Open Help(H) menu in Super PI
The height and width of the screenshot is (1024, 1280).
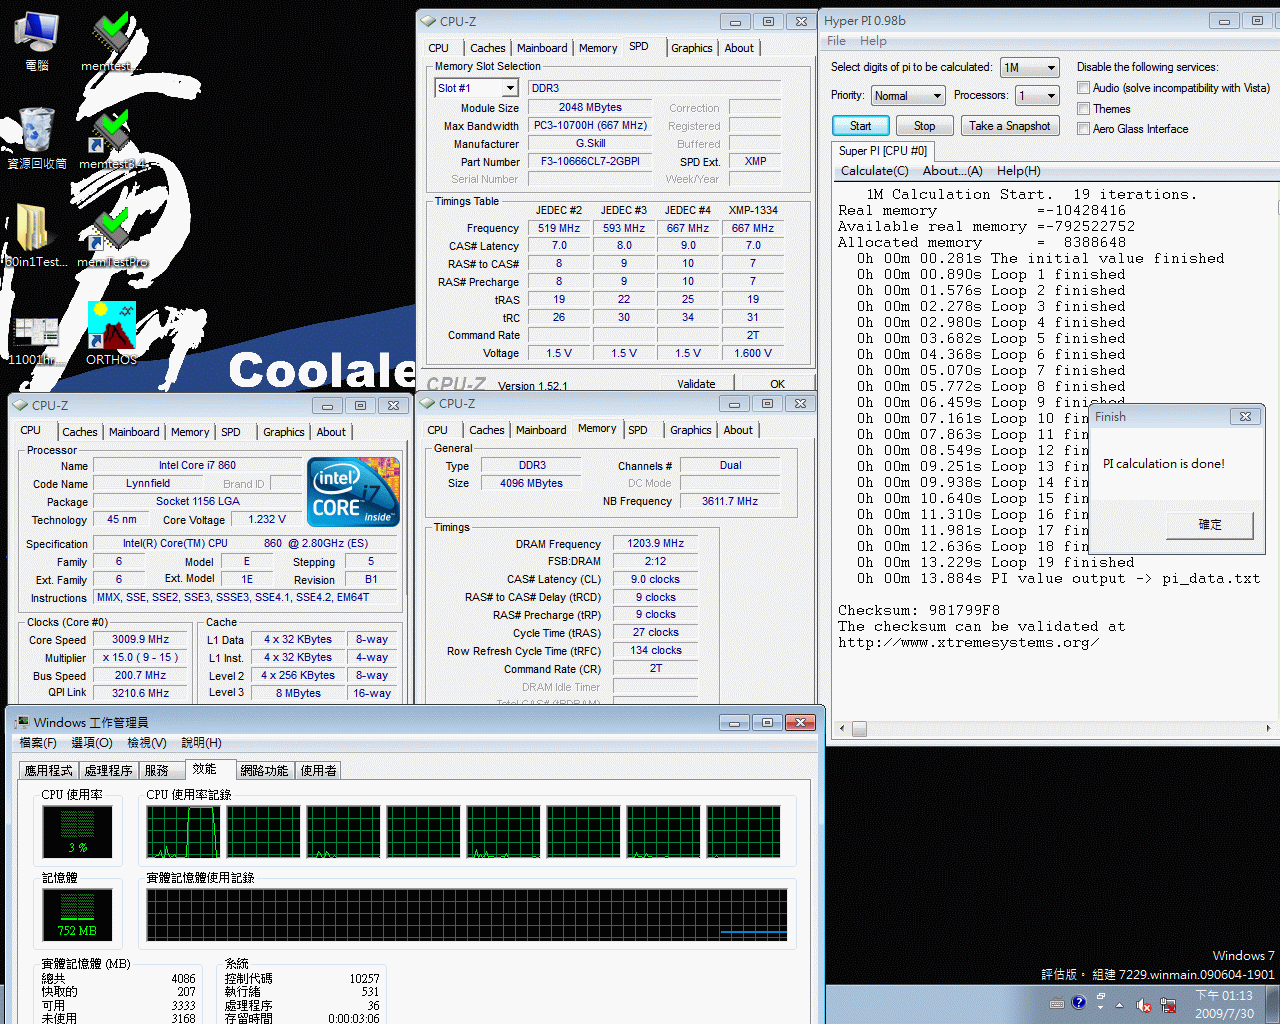coord(1018,171)
